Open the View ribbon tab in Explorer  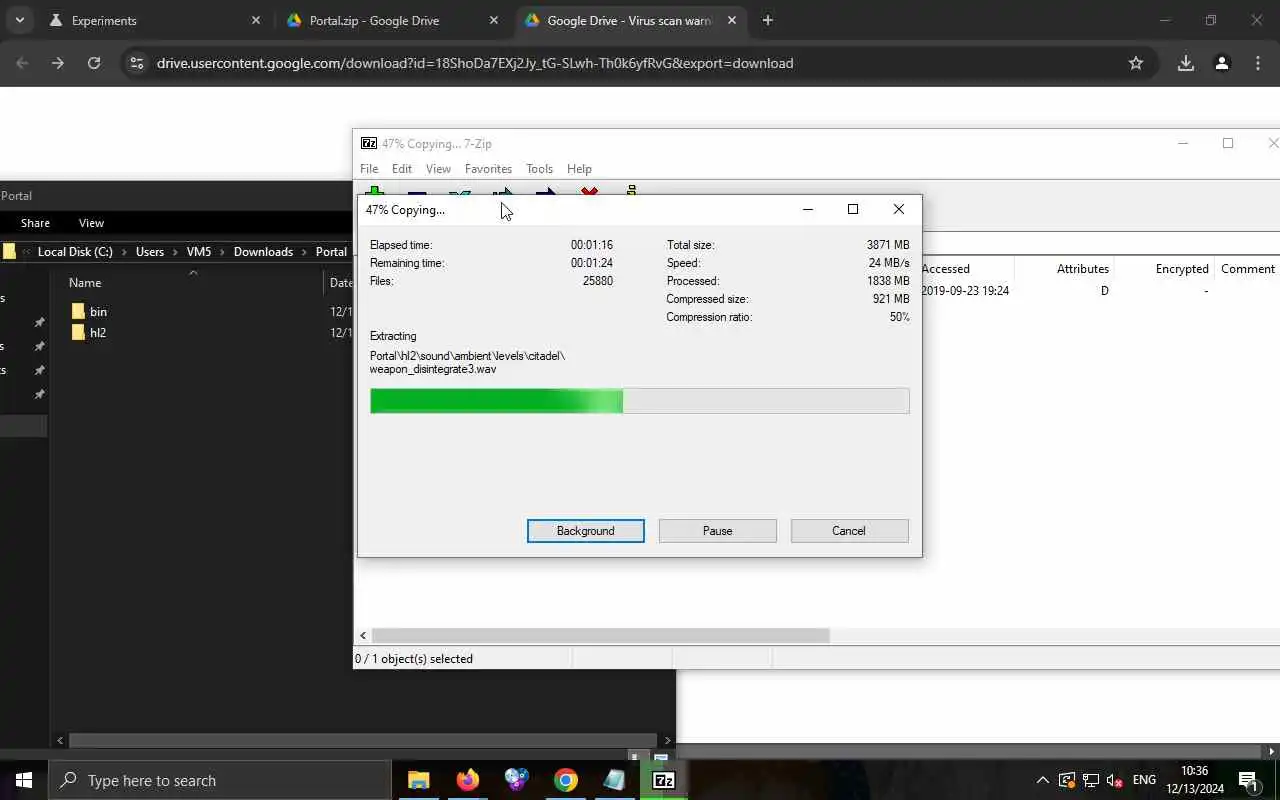[91, 223]
